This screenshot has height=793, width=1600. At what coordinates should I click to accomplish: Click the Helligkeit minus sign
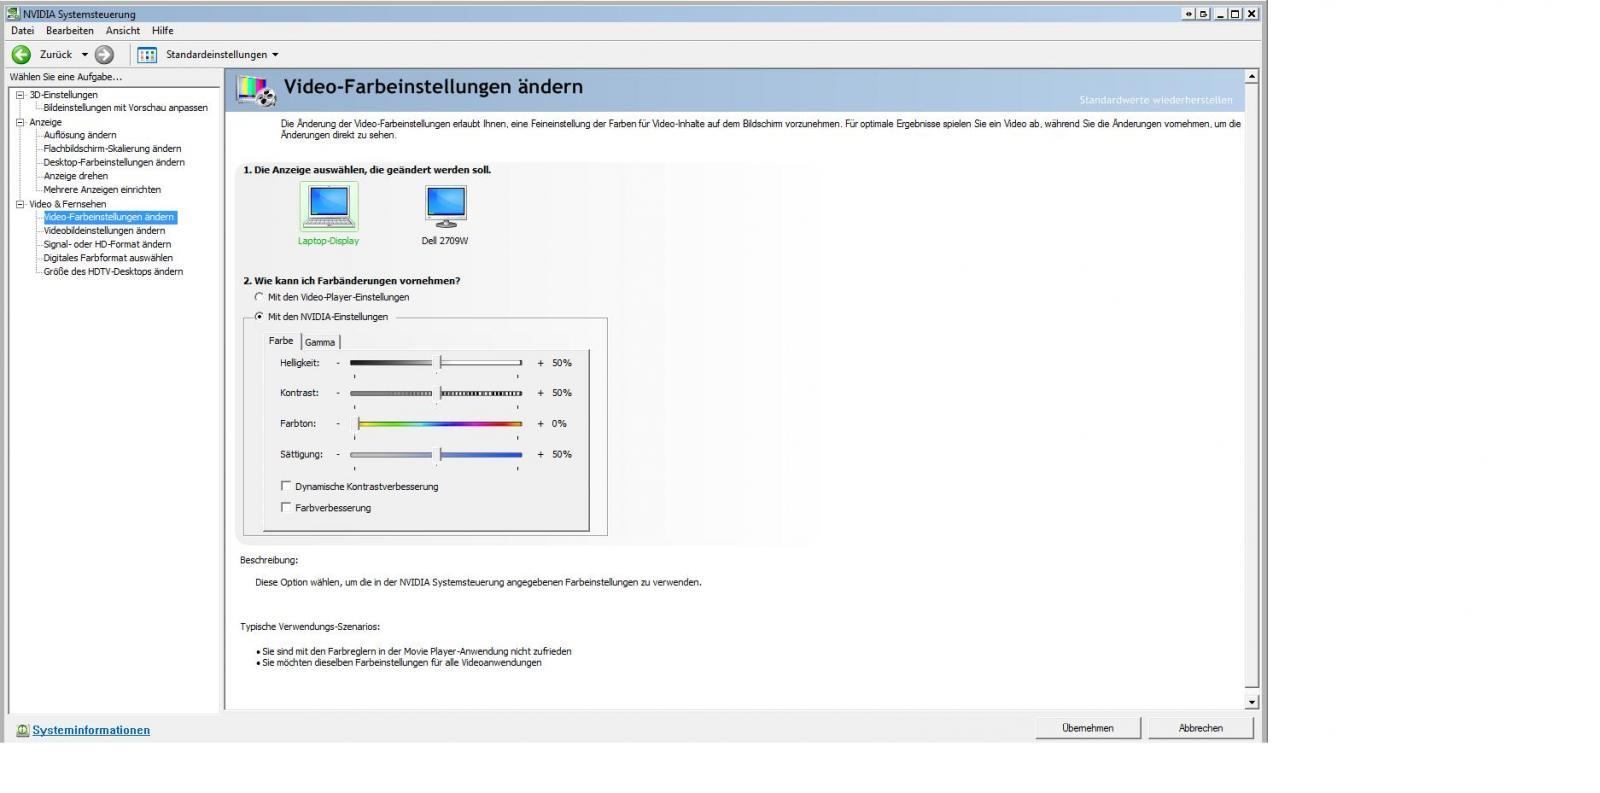(338, 363)
